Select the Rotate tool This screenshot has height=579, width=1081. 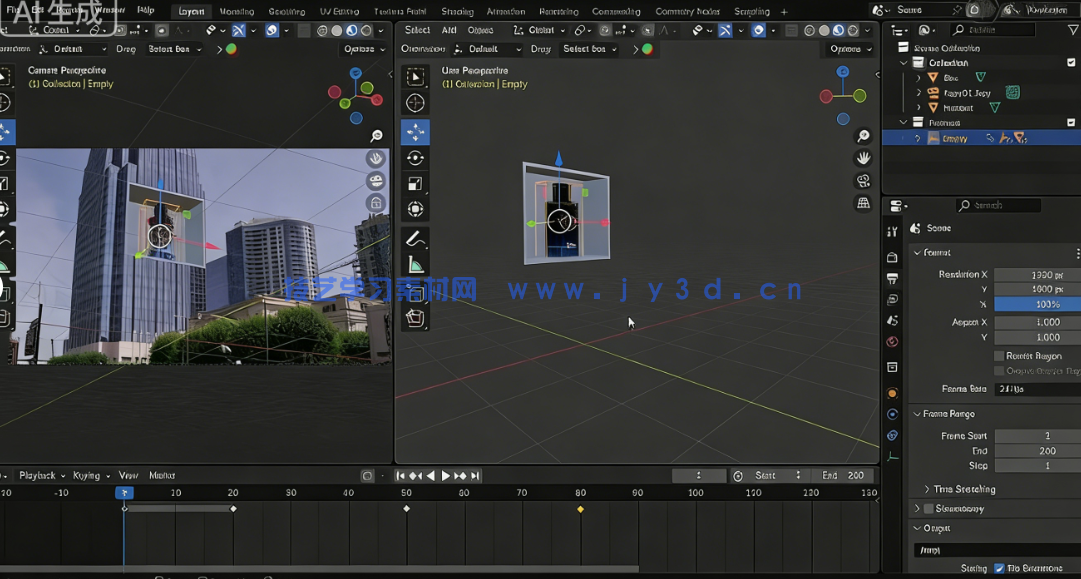[x=415, y=157]
